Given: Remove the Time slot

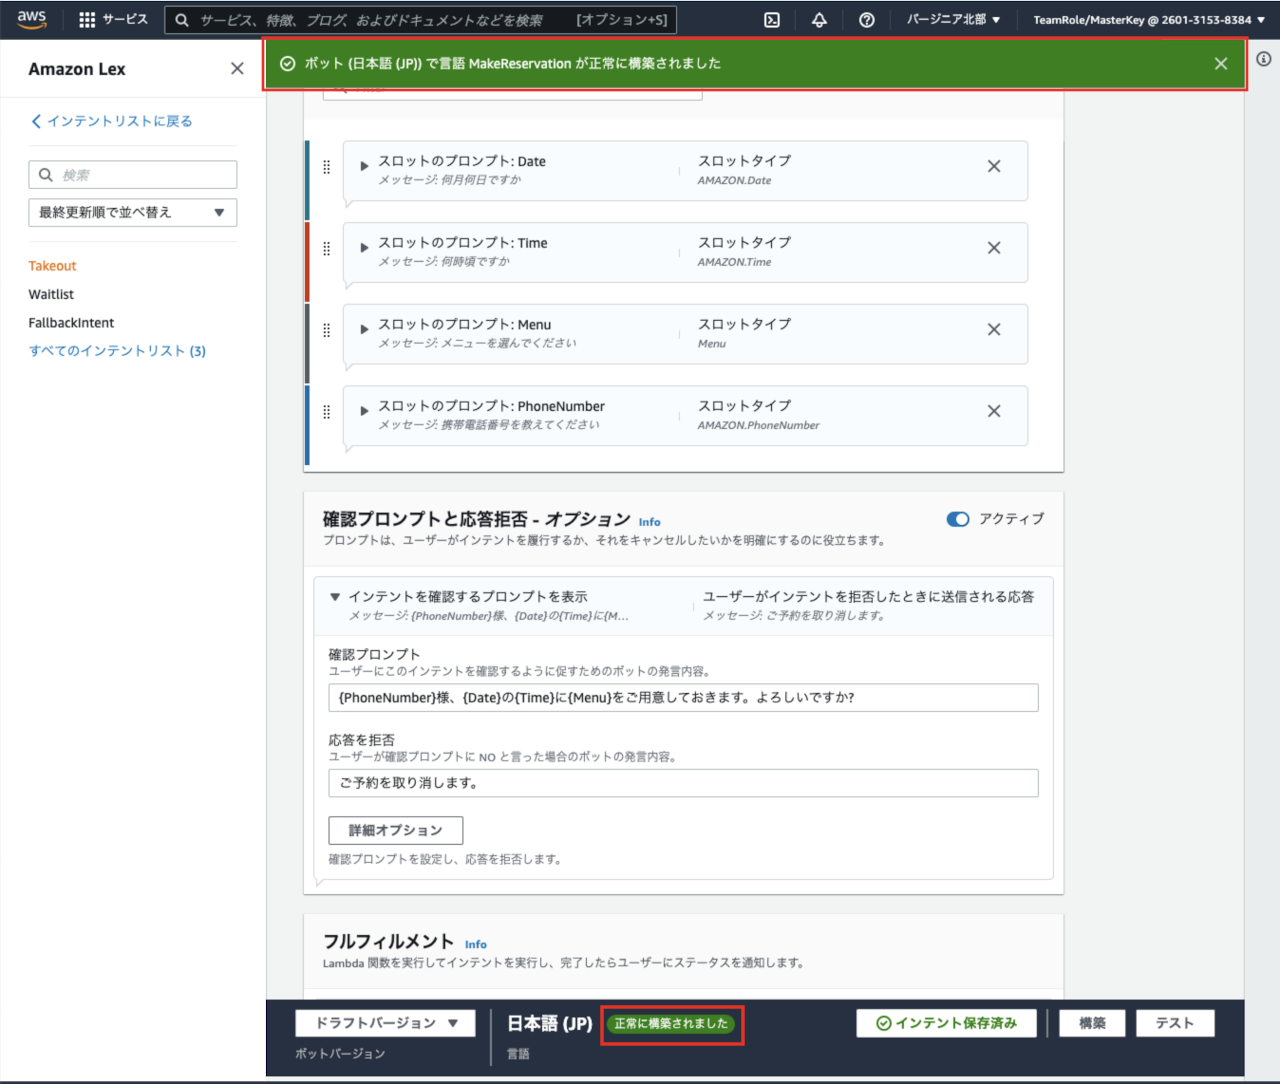Looking at the screenshot, I should coord(994,248).
